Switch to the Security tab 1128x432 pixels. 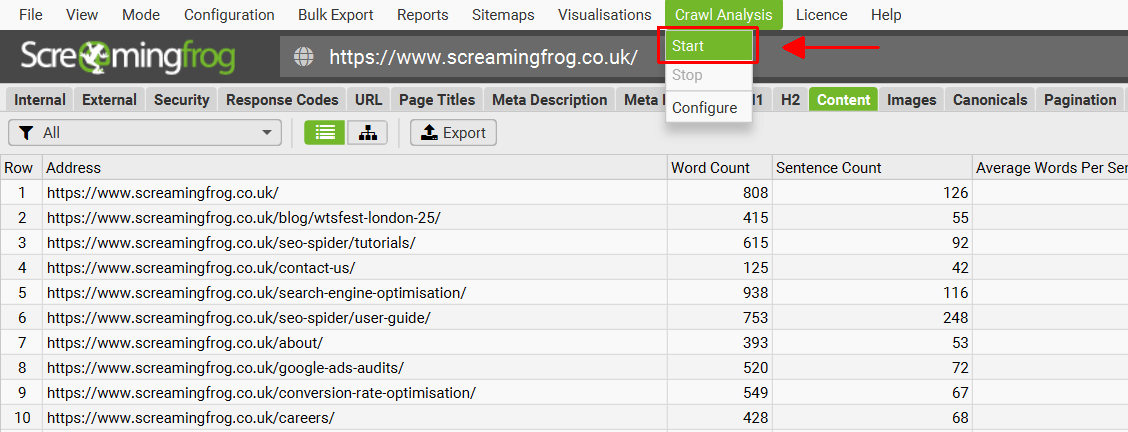click(181, 100)
